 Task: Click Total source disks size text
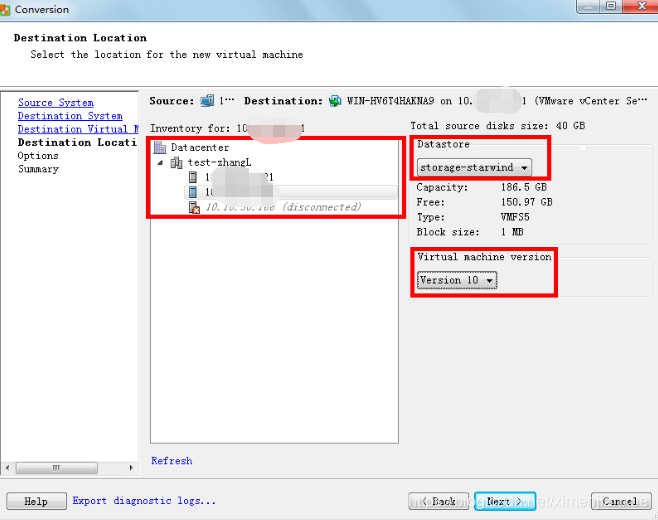(498, 125)
